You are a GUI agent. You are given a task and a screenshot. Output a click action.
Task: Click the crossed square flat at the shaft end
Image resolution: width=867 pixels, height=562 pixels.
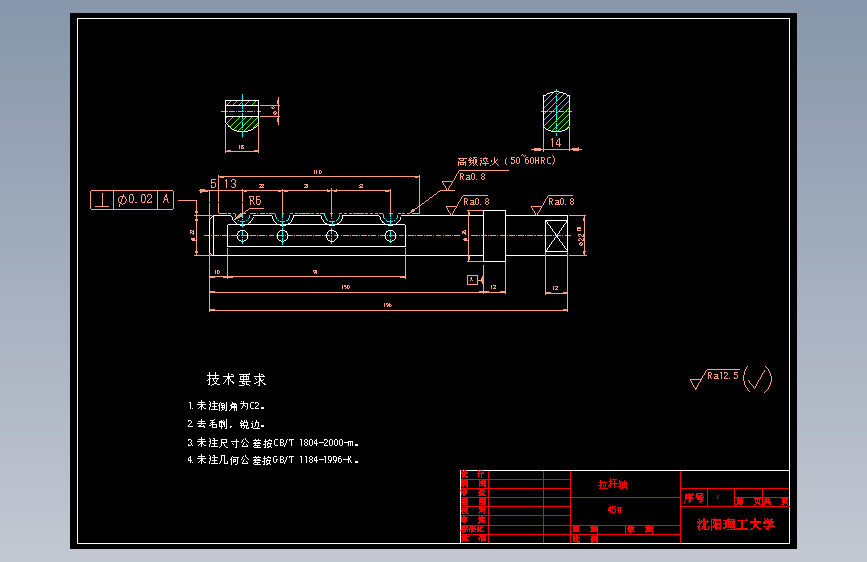tap(556, 236)
